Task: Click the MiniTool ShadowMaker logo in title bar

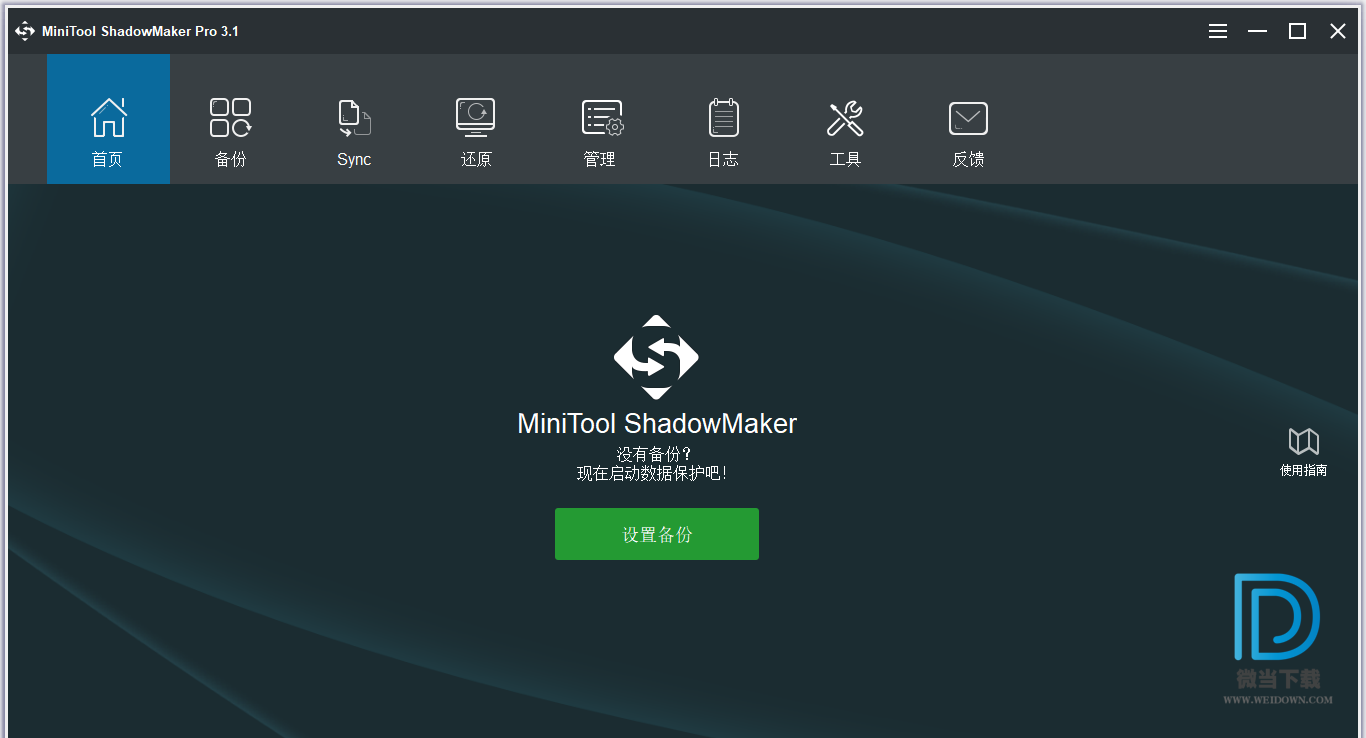Action: coord(24,31)
